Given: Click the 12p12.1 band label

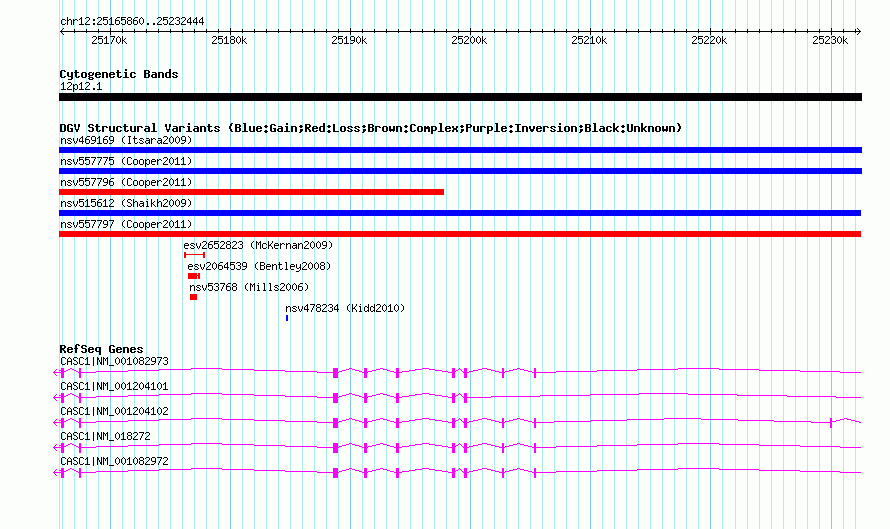Looking at the screenshot, I should (81, 86).
